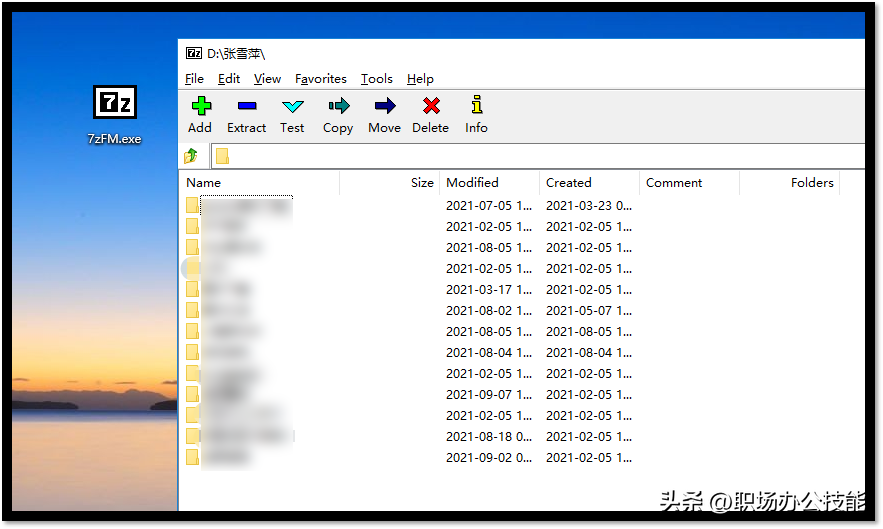883x529 pixels.
Task: Sort by the Size column header
Action: (390, 183)
